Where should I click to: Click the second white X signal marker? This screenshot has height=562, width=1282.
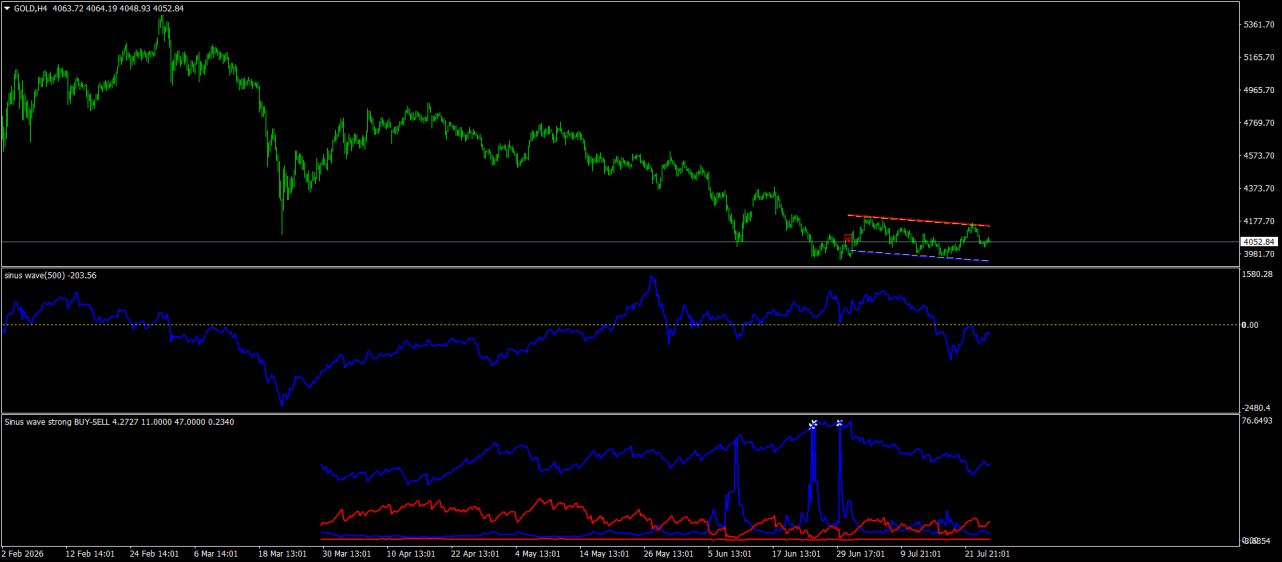click(839, 424)
